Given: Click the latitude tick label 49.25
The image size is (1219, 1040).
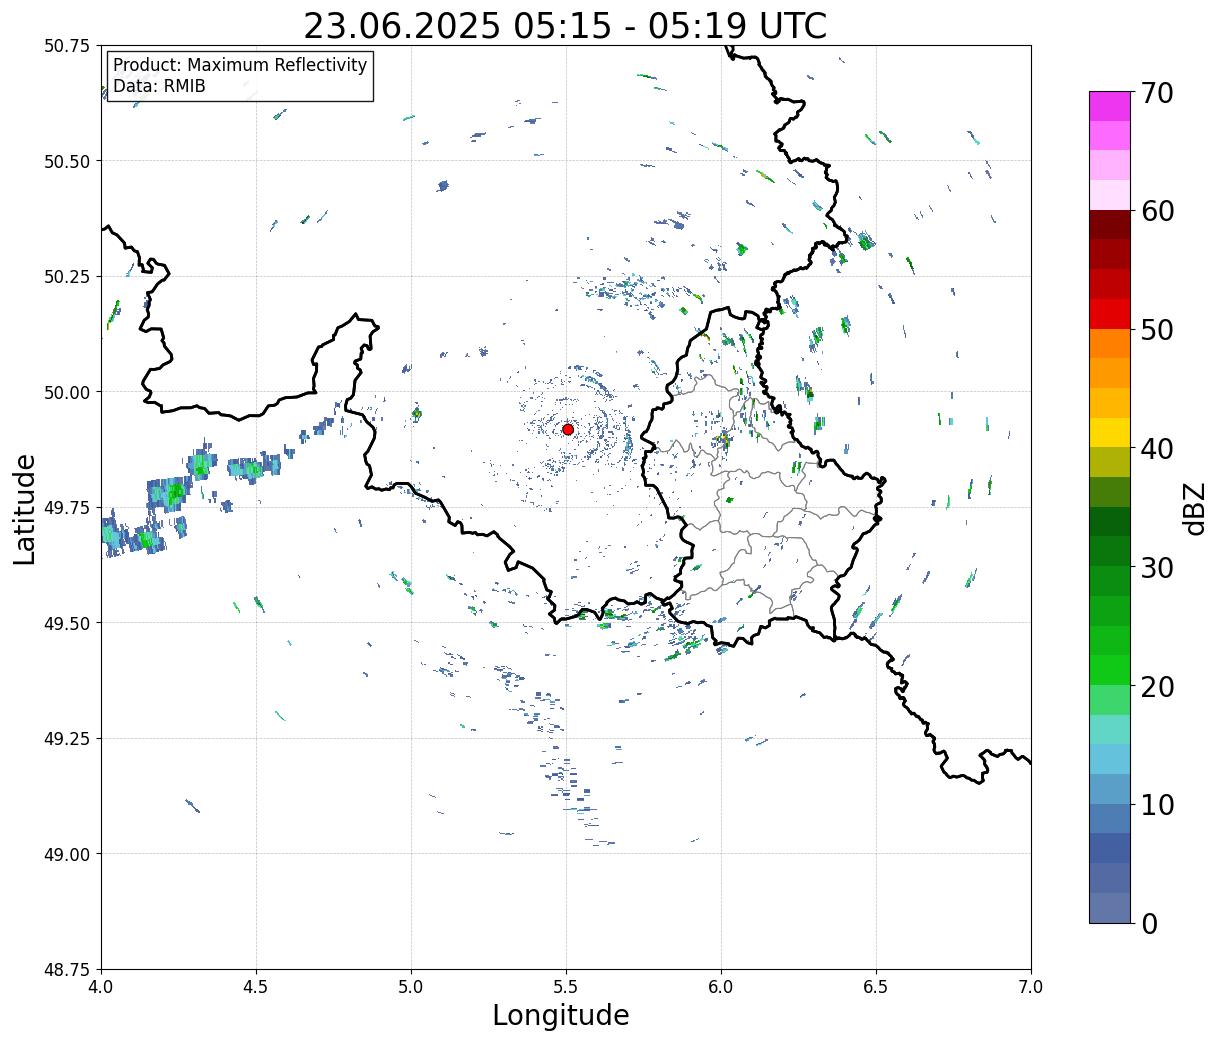Looking at the screenshot, I should 67,739.
